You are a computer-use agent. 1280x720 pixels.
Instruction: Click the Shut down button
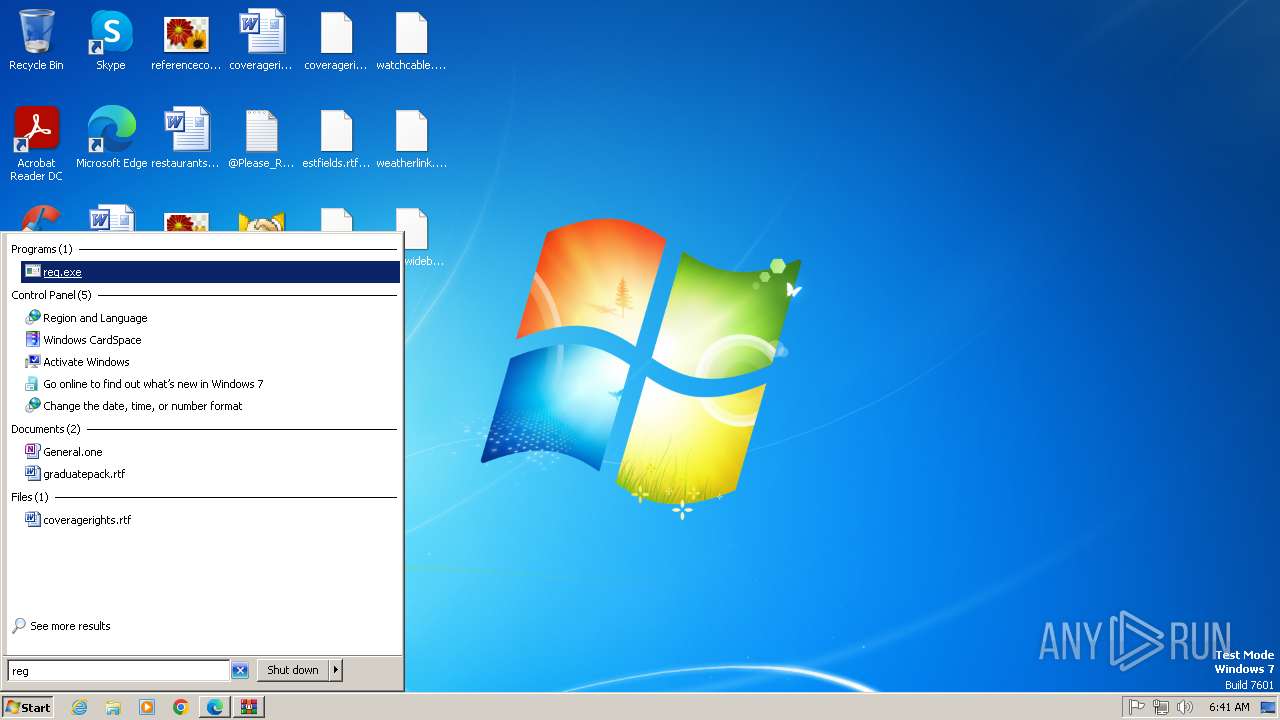pyautogui.click(x=293, y=670)
